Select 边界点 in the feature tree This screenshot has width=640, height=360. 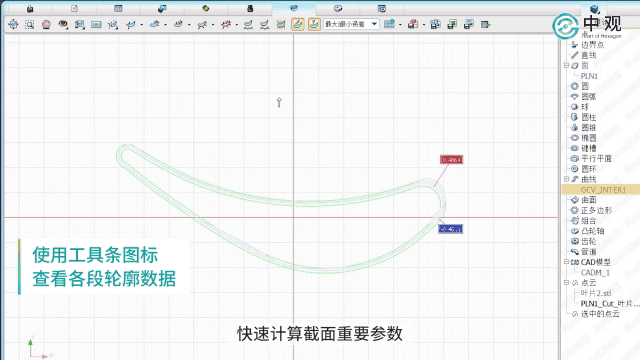click(592, 45)
